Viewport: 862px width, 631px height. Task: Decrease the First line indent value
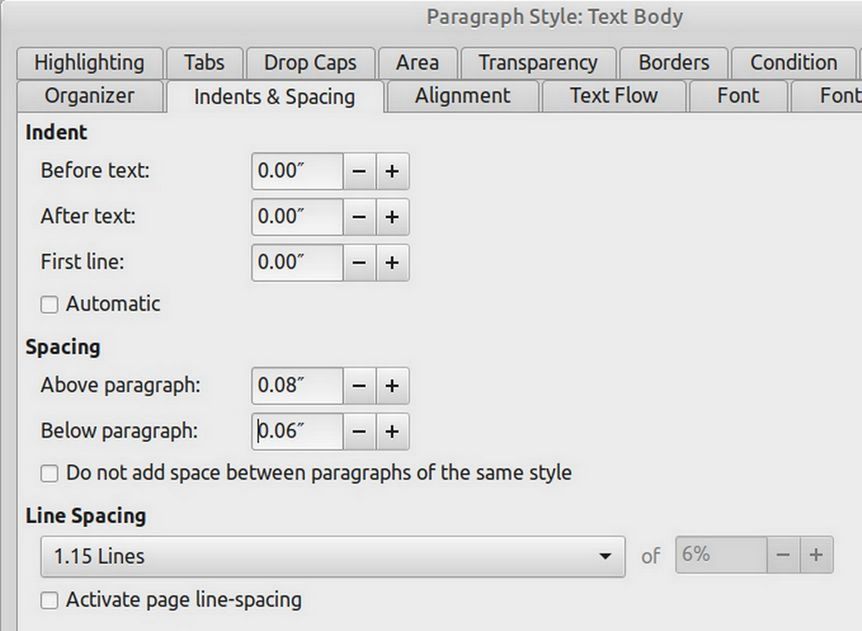359,263
